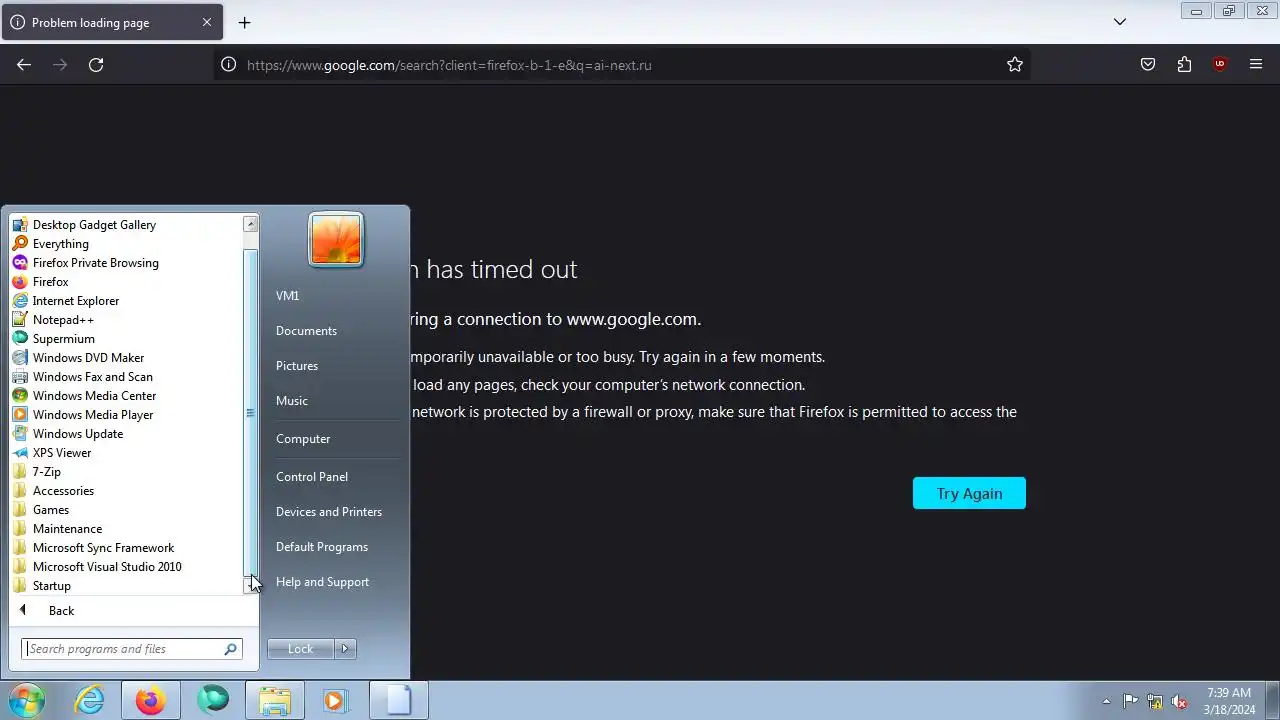
Task: Switch to Firefox on the taskbar
Action: 151,700
